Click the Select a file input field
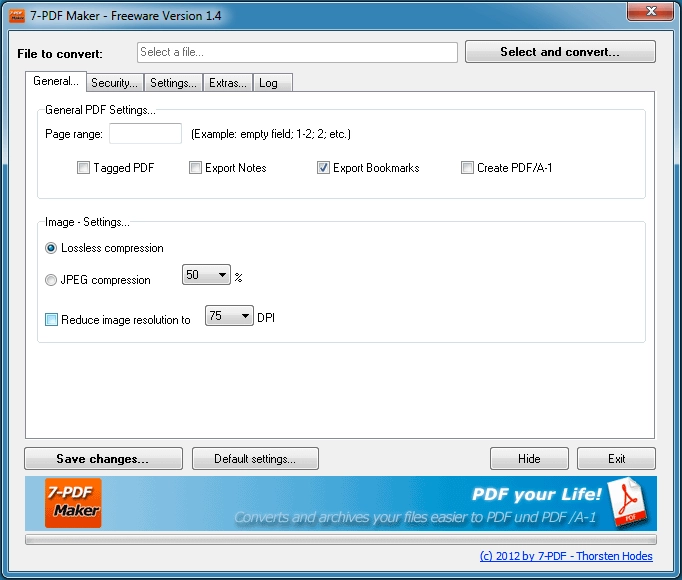Image resolution: width=682 pixels, height=580 pixels. click(297, 52)
